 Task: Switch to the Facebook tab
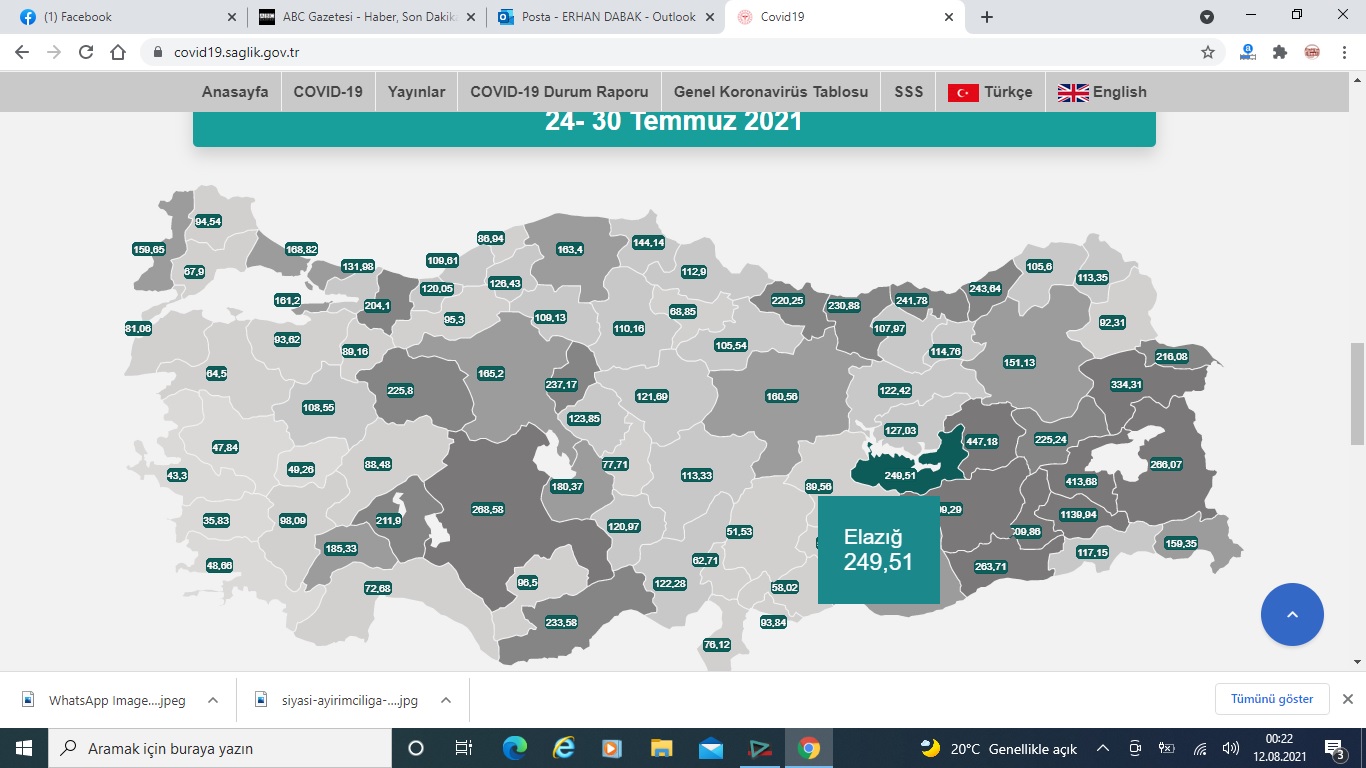[125, 17]
